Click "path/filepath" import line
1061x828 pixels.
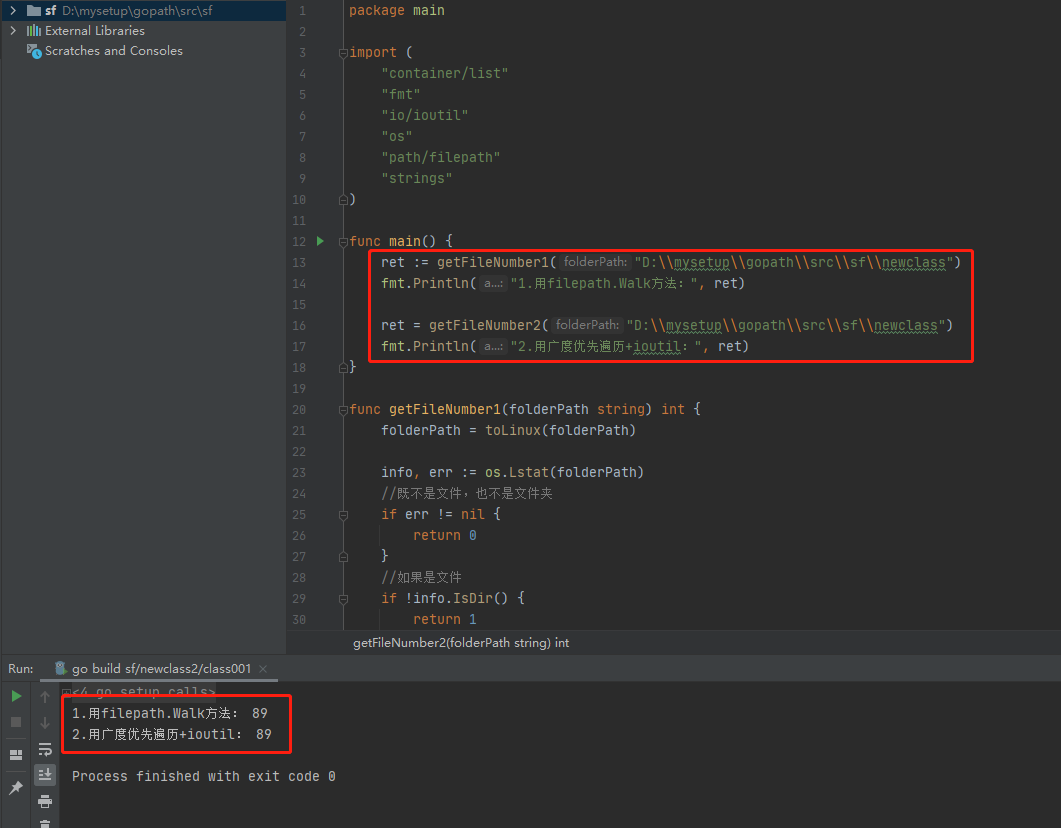(x=441, y=157)
